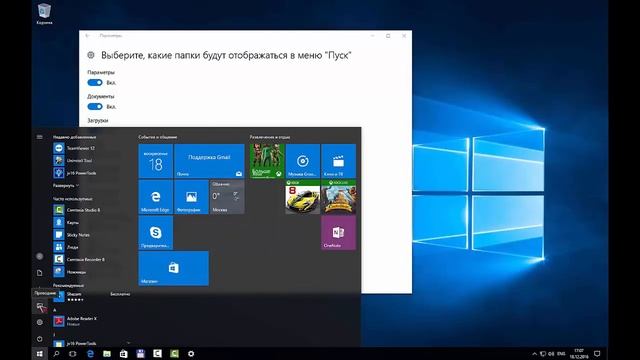Click the Power icon in Start menu
The height and width of the screenshot is (360, 640).
coord(40,339)
